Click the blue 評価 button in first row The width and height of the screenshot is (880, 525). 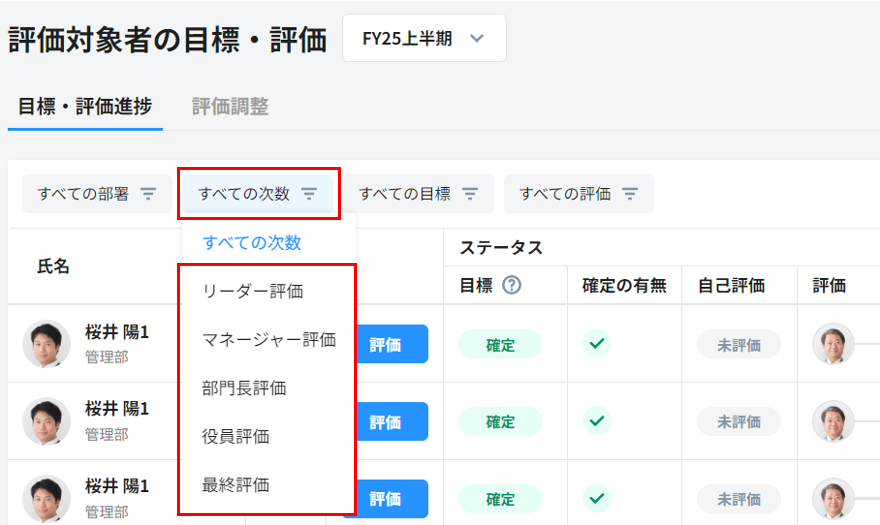point(385,344)
